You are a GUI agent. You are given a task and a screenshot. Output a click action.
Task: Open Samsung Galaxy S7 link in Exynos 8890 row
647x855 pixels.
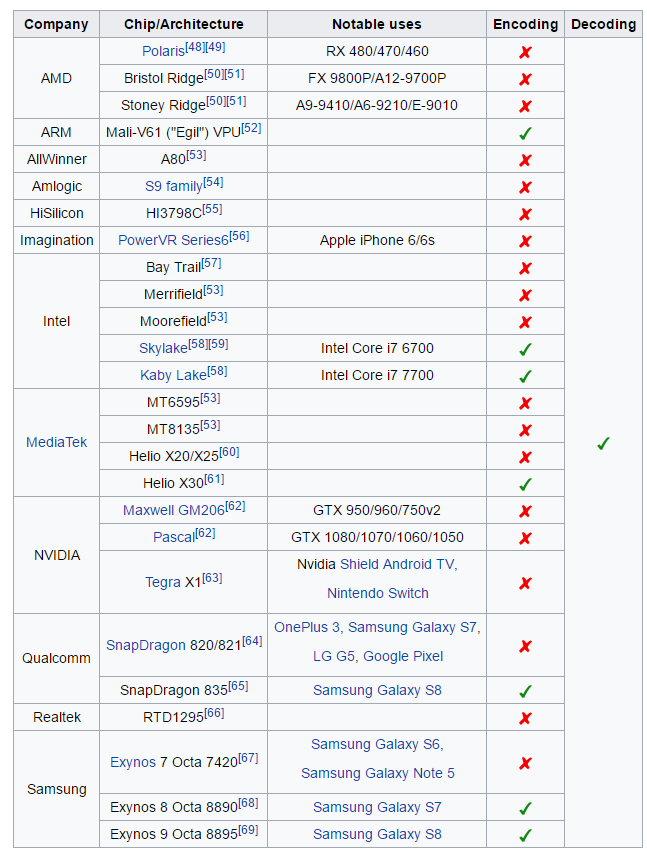click(377, 808)
